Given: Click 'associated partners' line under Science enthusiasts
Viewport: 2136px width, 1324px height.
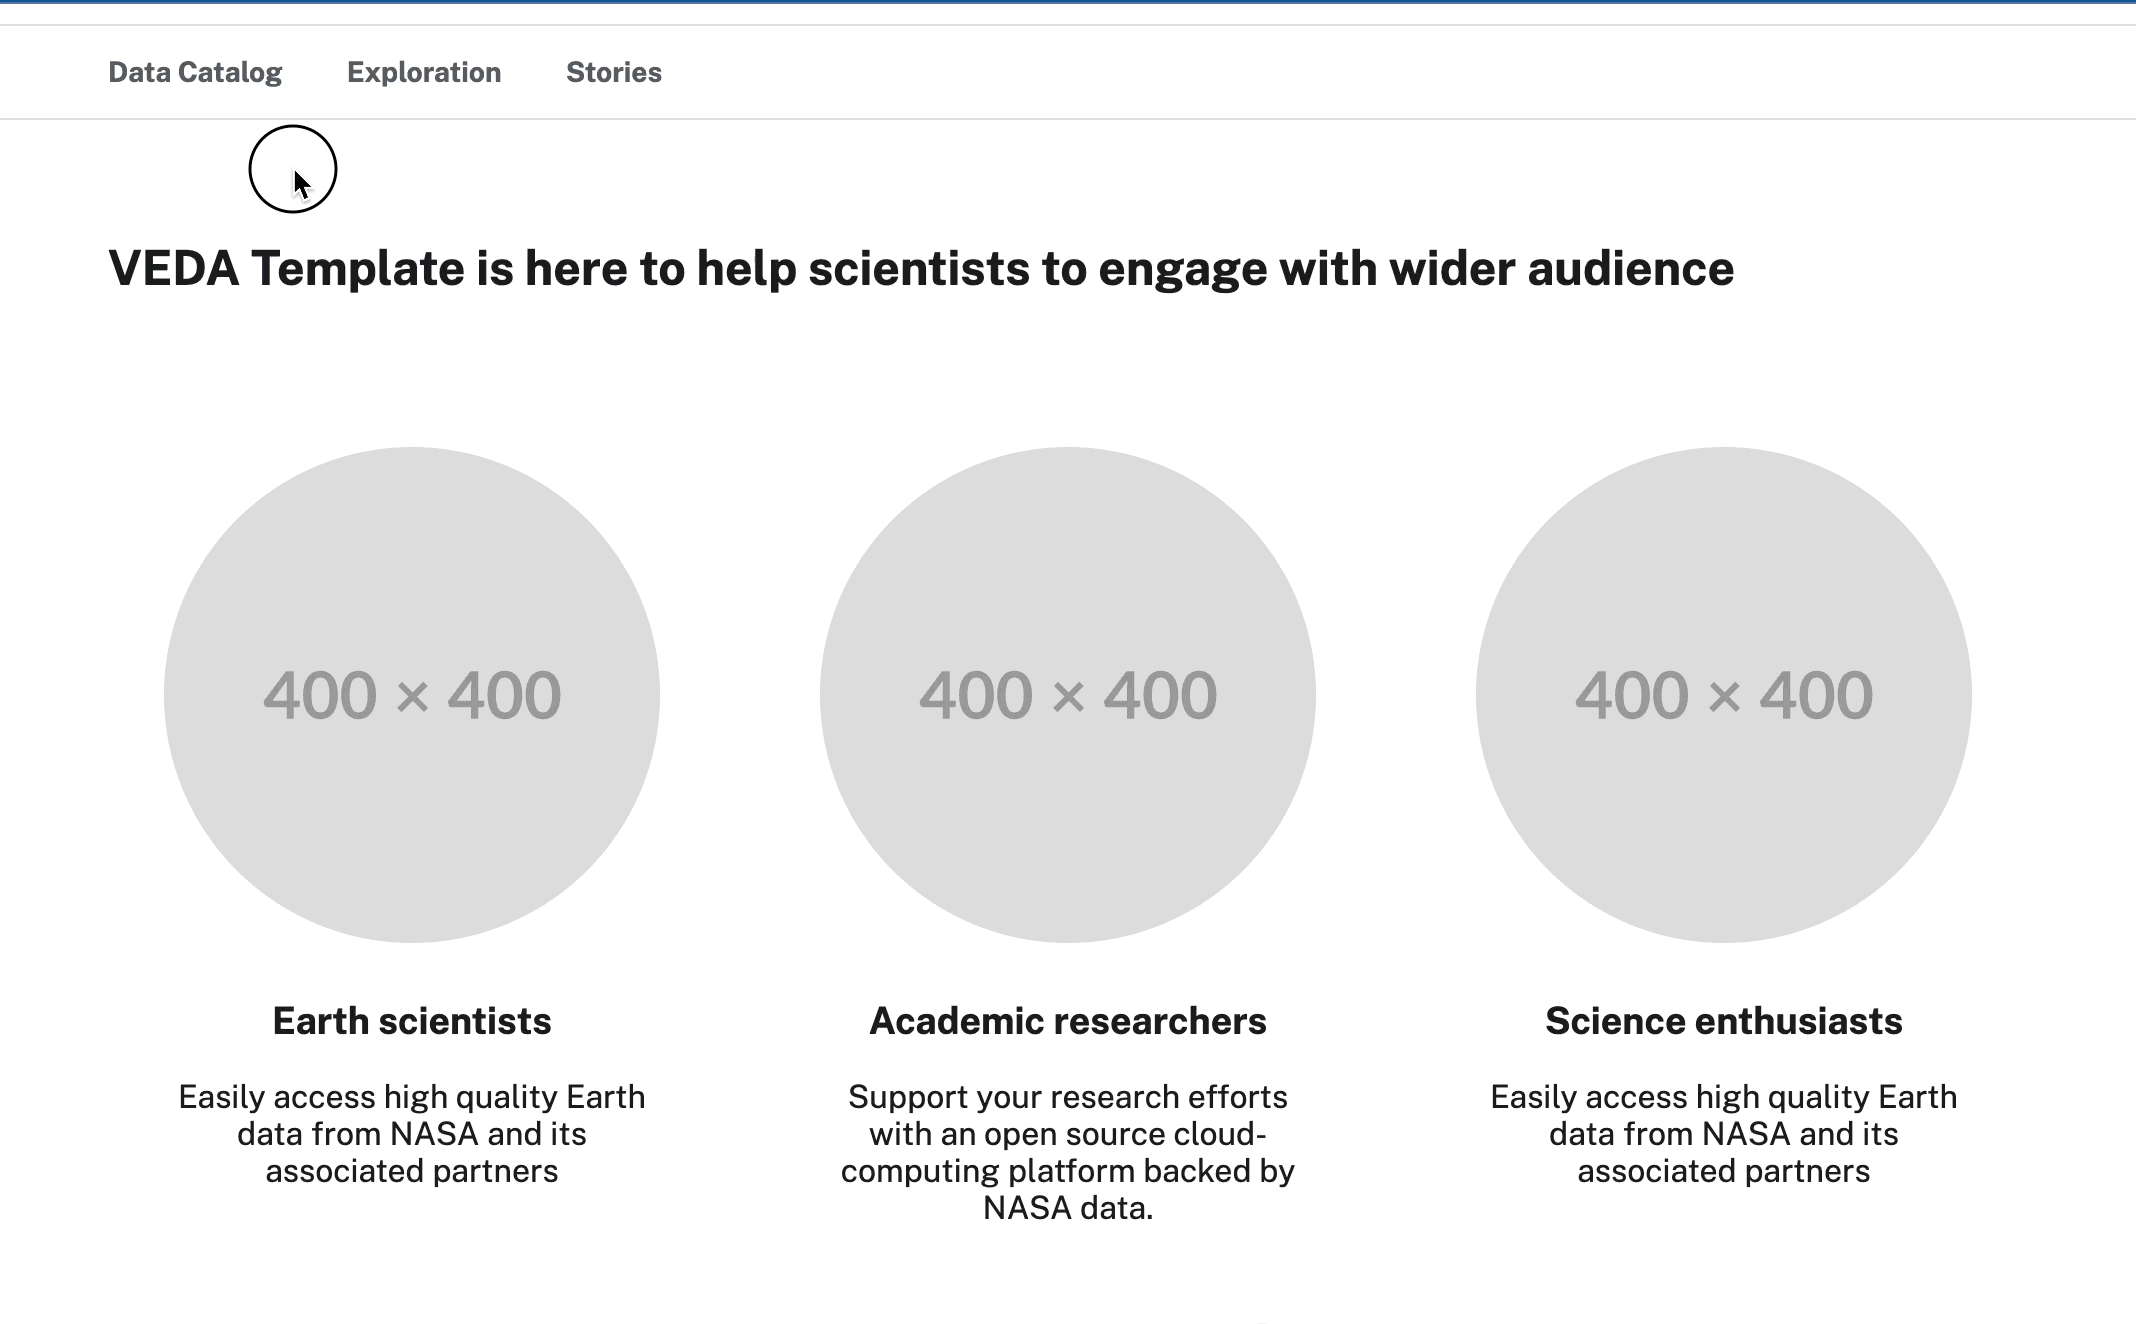Looking at the screenshot, I should pyautogui.click(x=1723, y=1171).
